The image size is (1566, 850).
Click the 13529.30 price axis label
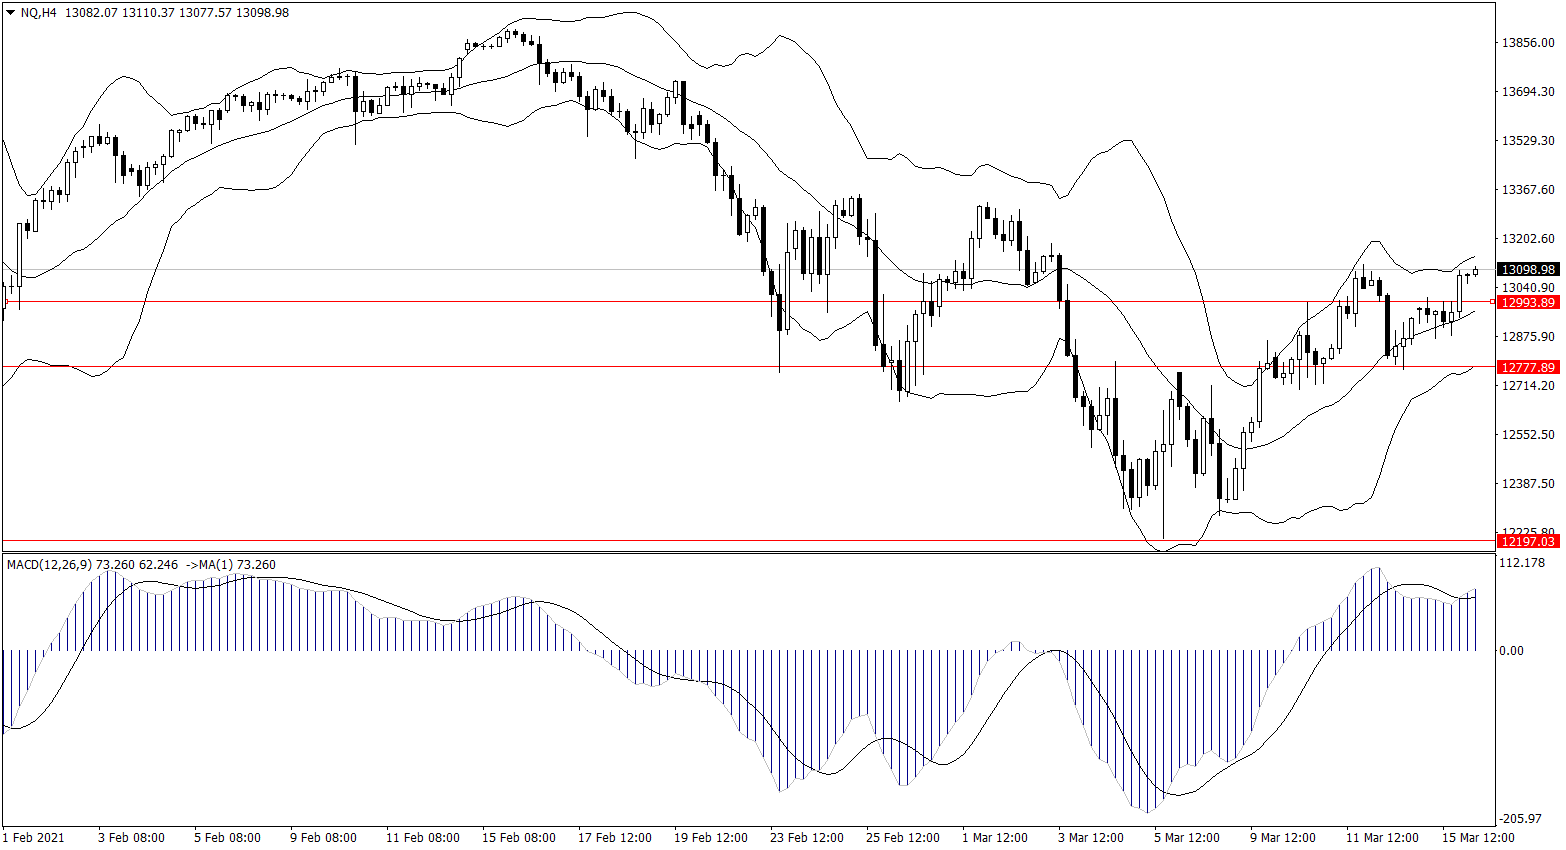(1528, 141)
